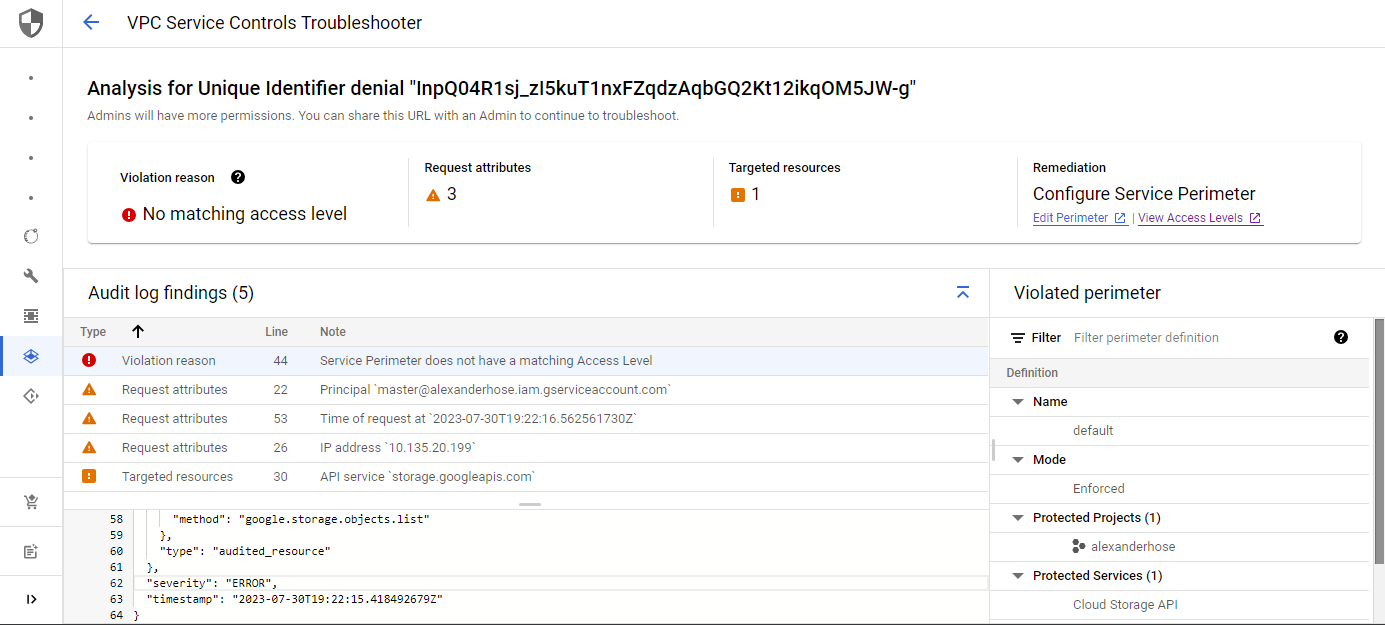Click the default perimeter name value
1385x625 pixels.
click(1093, 431)
